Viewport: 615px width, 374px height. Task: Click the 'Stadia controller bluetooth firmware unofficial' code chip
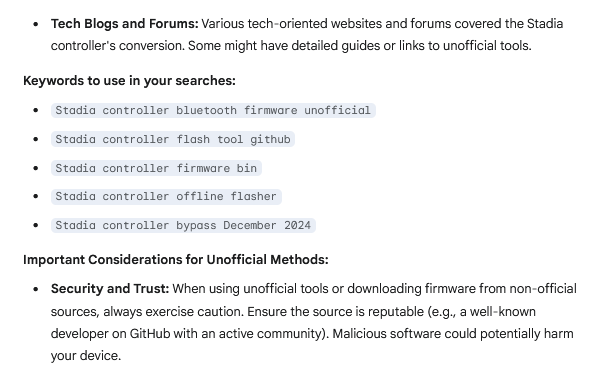213,110
